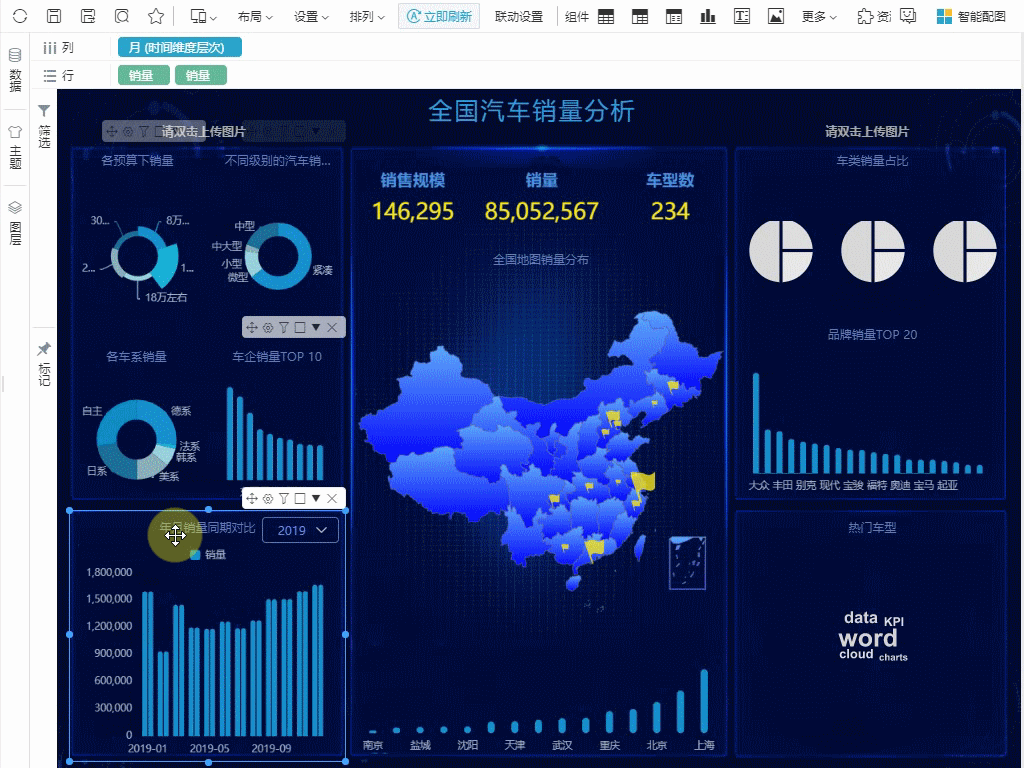This screenshot has height=768, width=1024.
Task: Click the 上海 bar in city chart
Action: pos(704,701)
